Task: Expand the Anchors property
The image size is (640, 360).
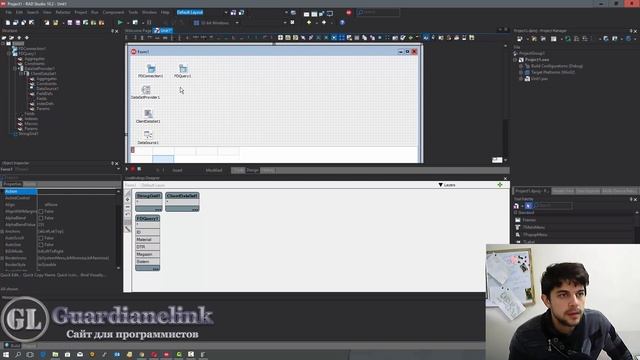Action: tap(2, 231)
